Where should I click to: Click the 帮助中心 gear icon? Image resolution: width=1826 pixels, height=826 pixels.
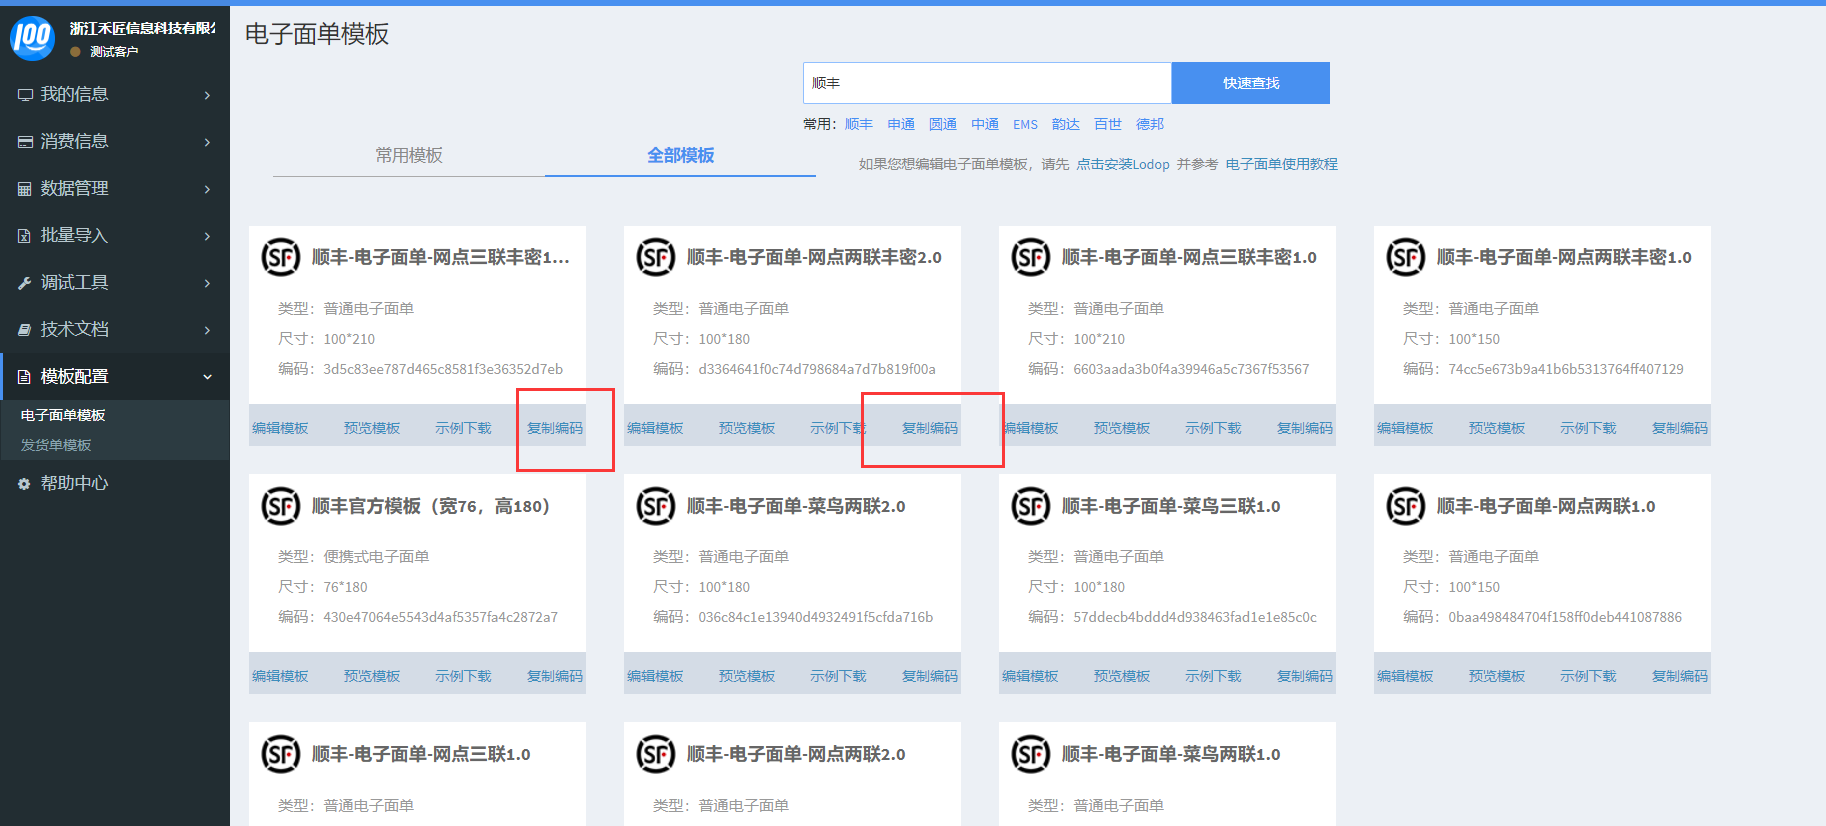click(x=25, y=484)
